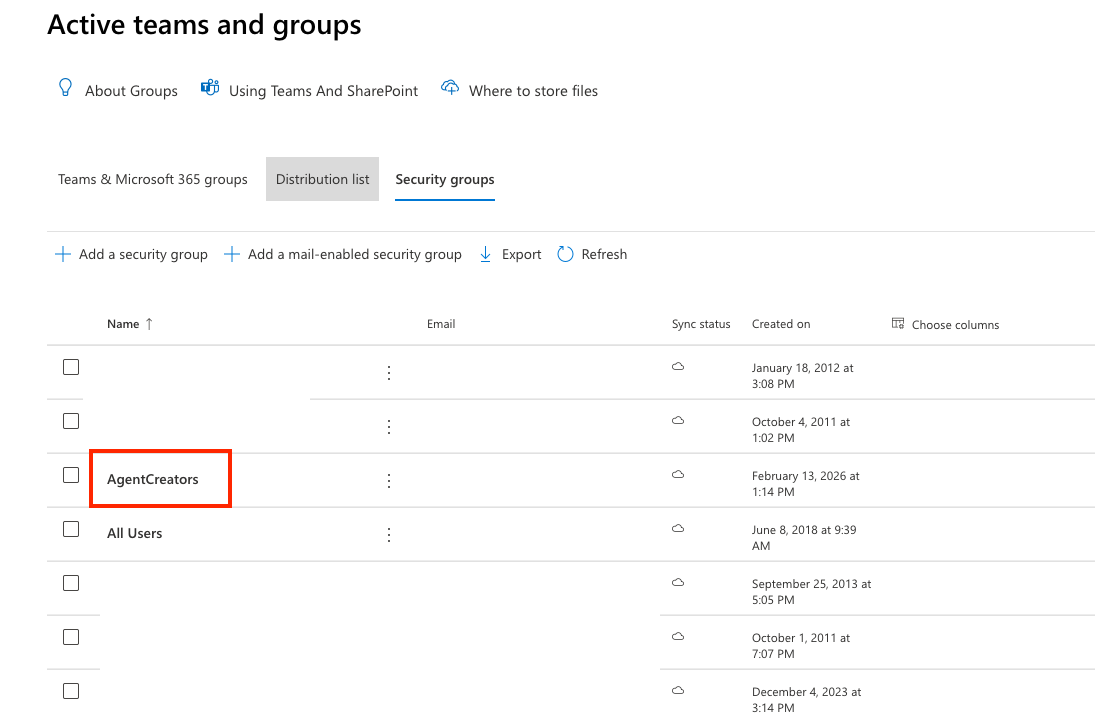The width and height of the screenshot is (1095, 717).
Task: Click the Refresh icon
Action: tap(566, 253)
